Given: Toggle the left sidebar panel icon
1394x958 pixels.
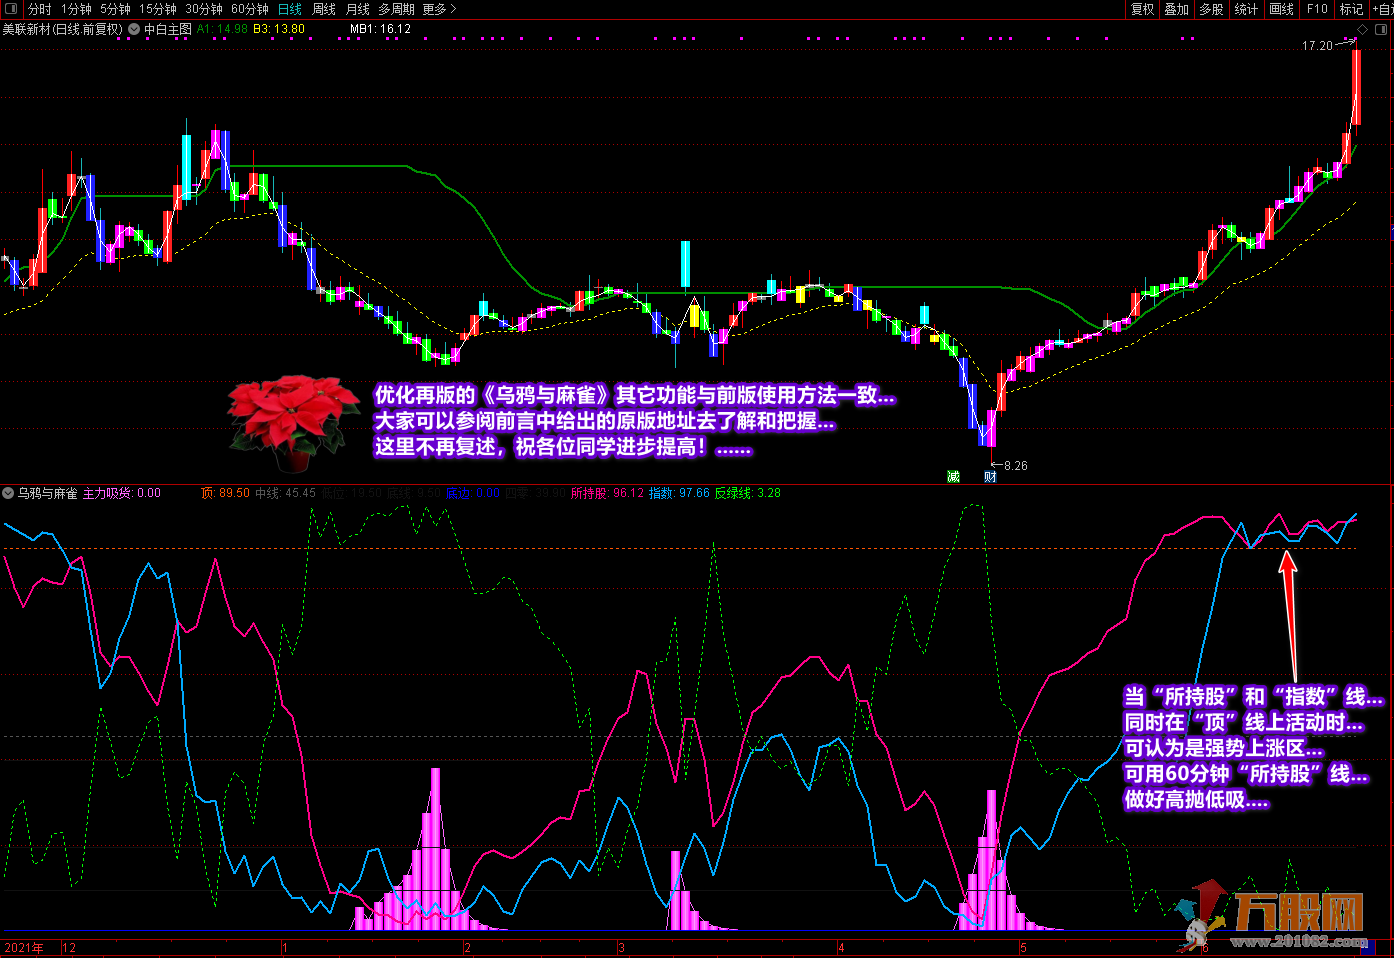Looking at the screenshot, I should point(11,9).
